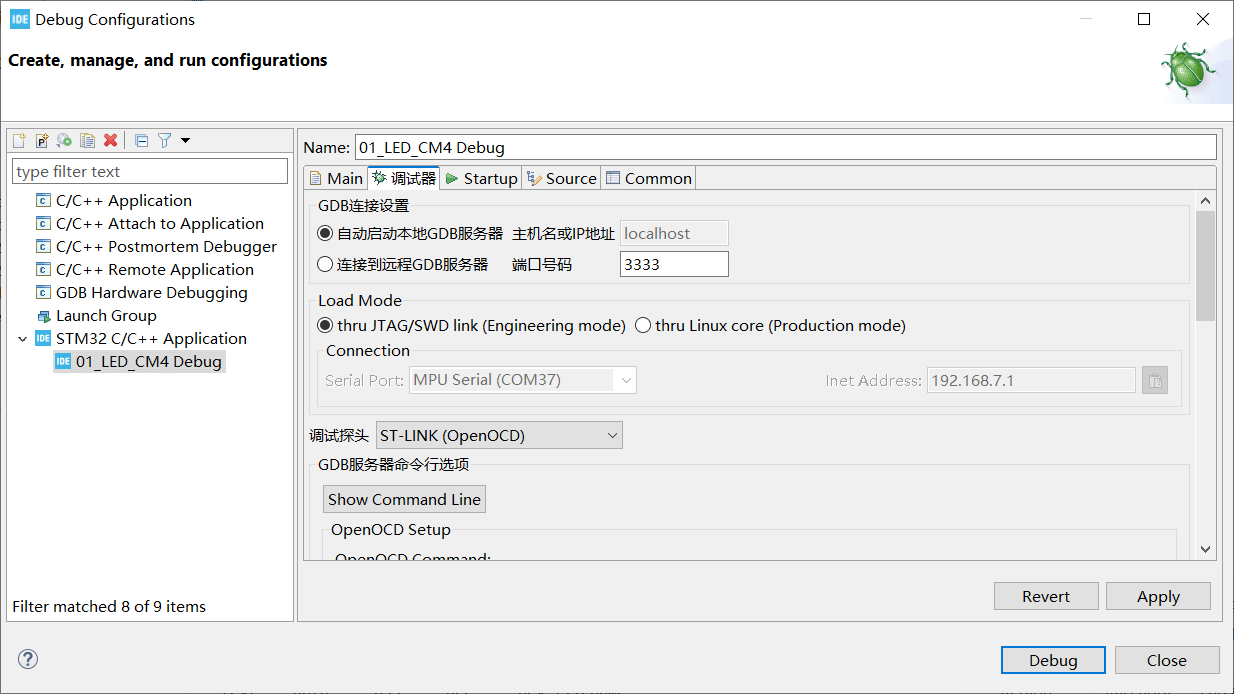Click the configuration Name field
1234x694 pixels.
click(785, 148)
